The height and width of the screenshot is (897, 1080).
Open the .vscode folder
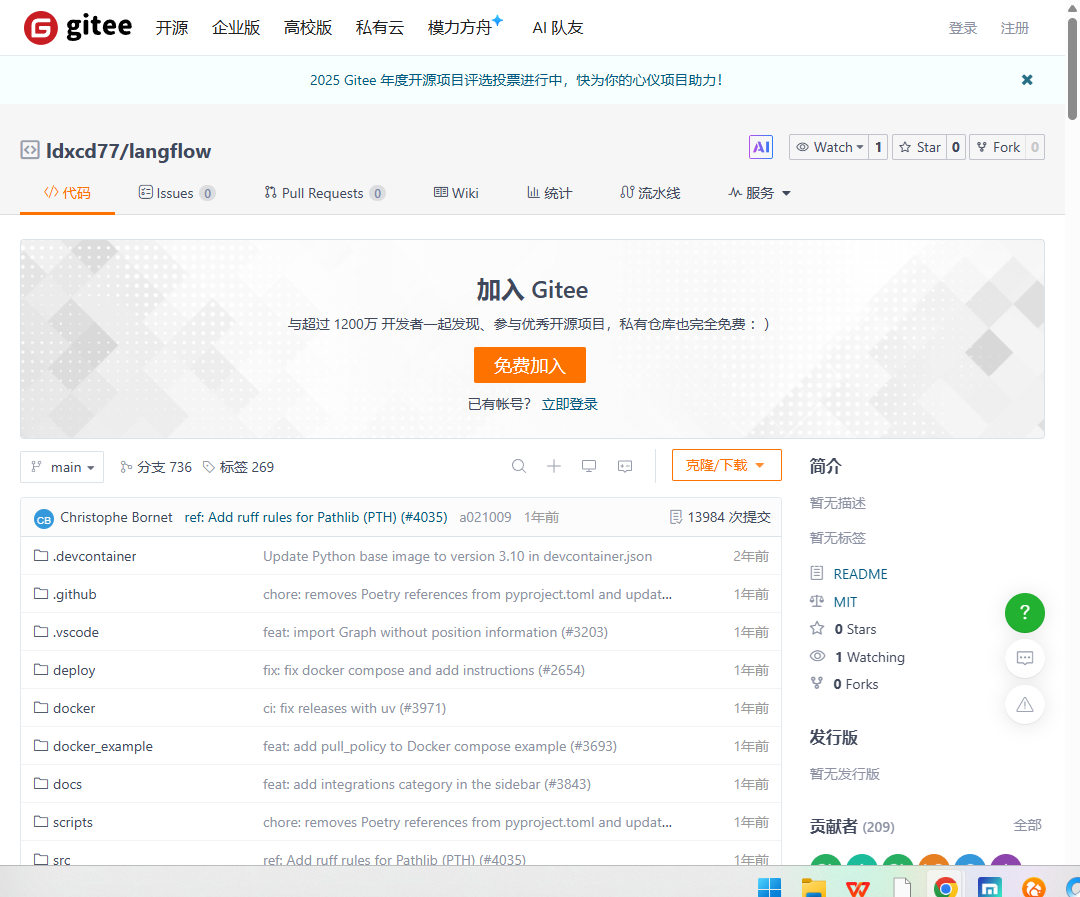pyautogui.click(x=76, y=632)
